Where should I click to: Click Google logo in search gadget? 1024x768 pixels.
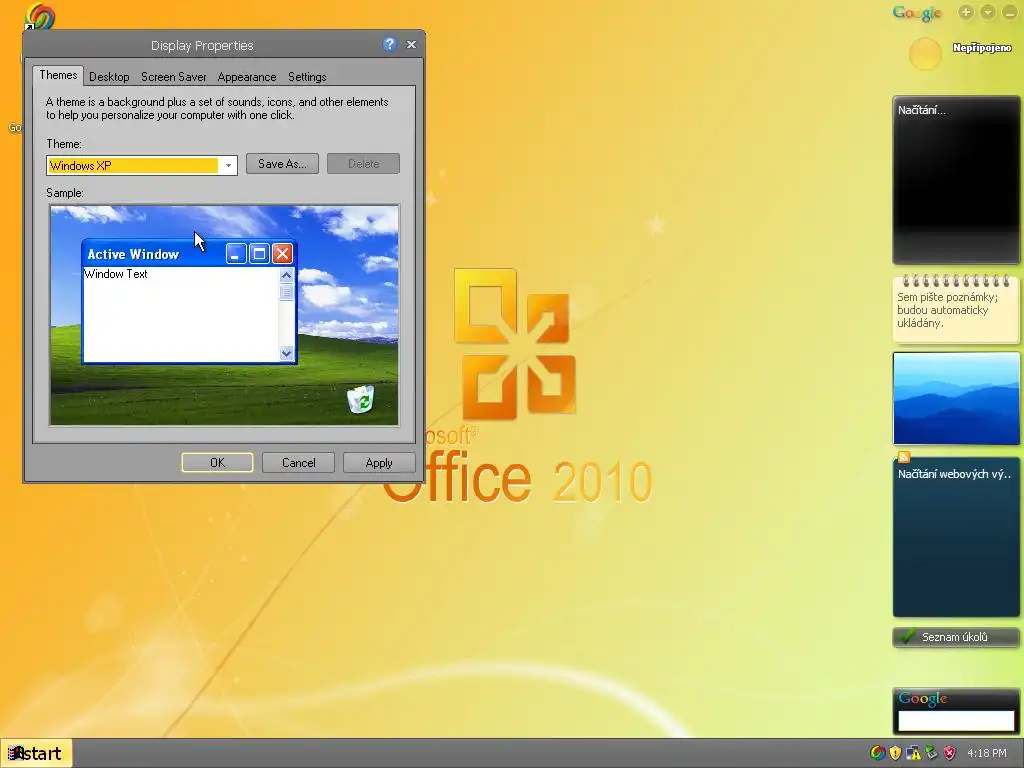[x=922, y=698]
